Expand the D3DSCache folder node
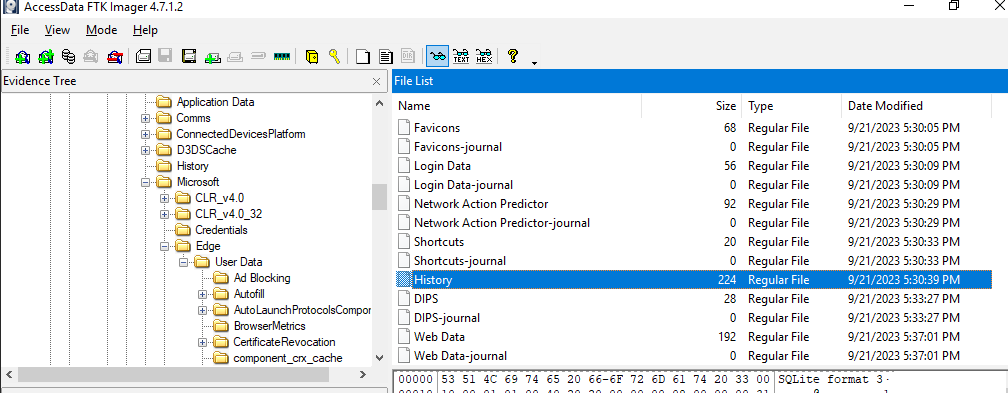This screenshot has width=1008, height=393. (x=146, y=151)
